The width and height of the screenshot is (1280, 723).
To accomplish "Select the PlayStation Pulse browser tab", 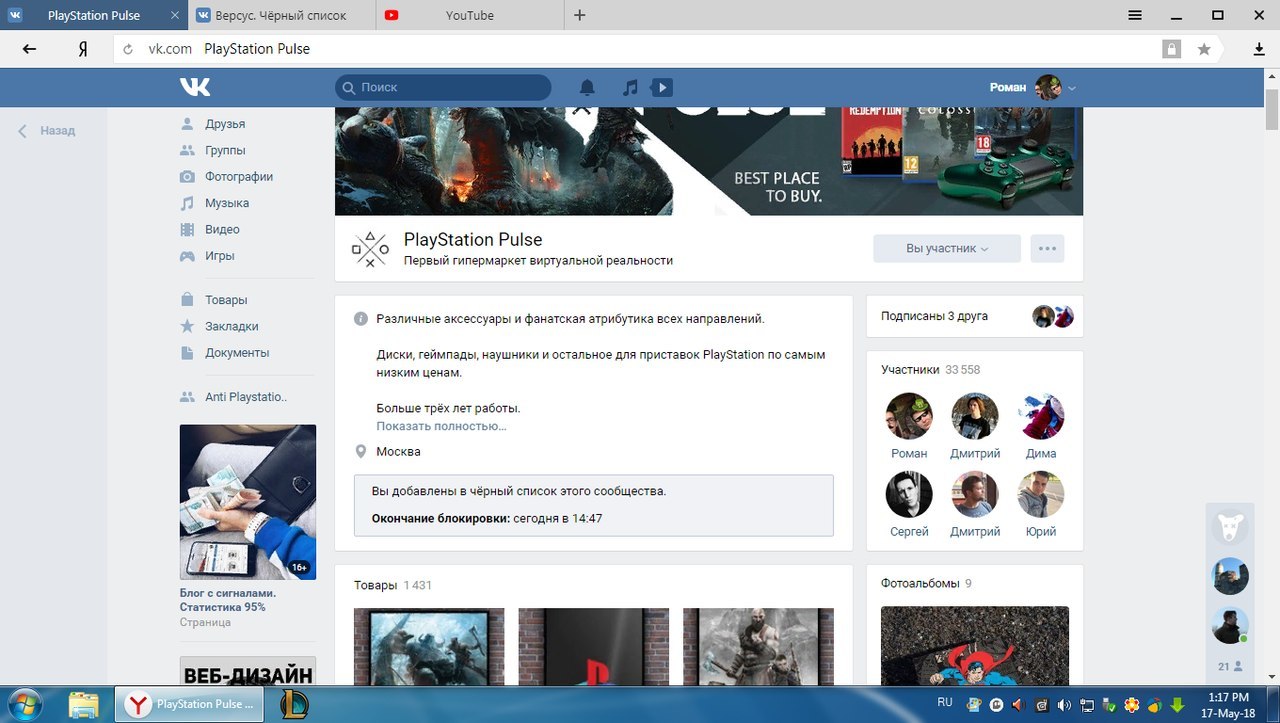I will 94,15.
